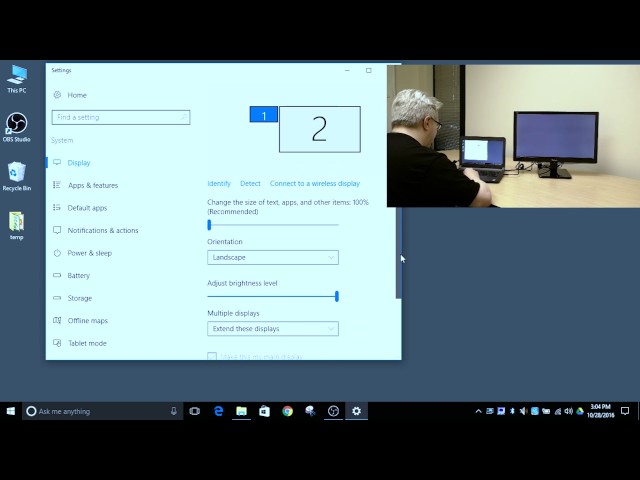
Task: Click the Google Drive tray icon
Action: click(580, 411)
